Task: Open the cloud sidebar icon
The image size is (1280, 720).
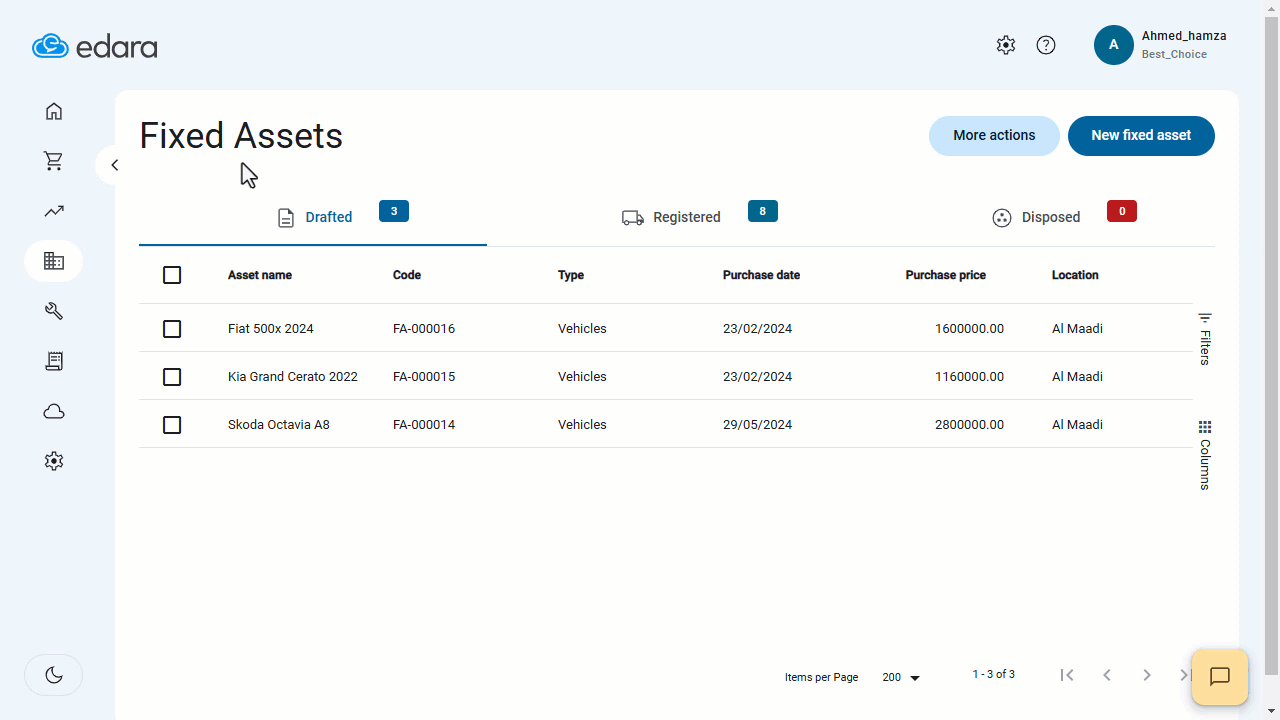Action: (54, 411)
